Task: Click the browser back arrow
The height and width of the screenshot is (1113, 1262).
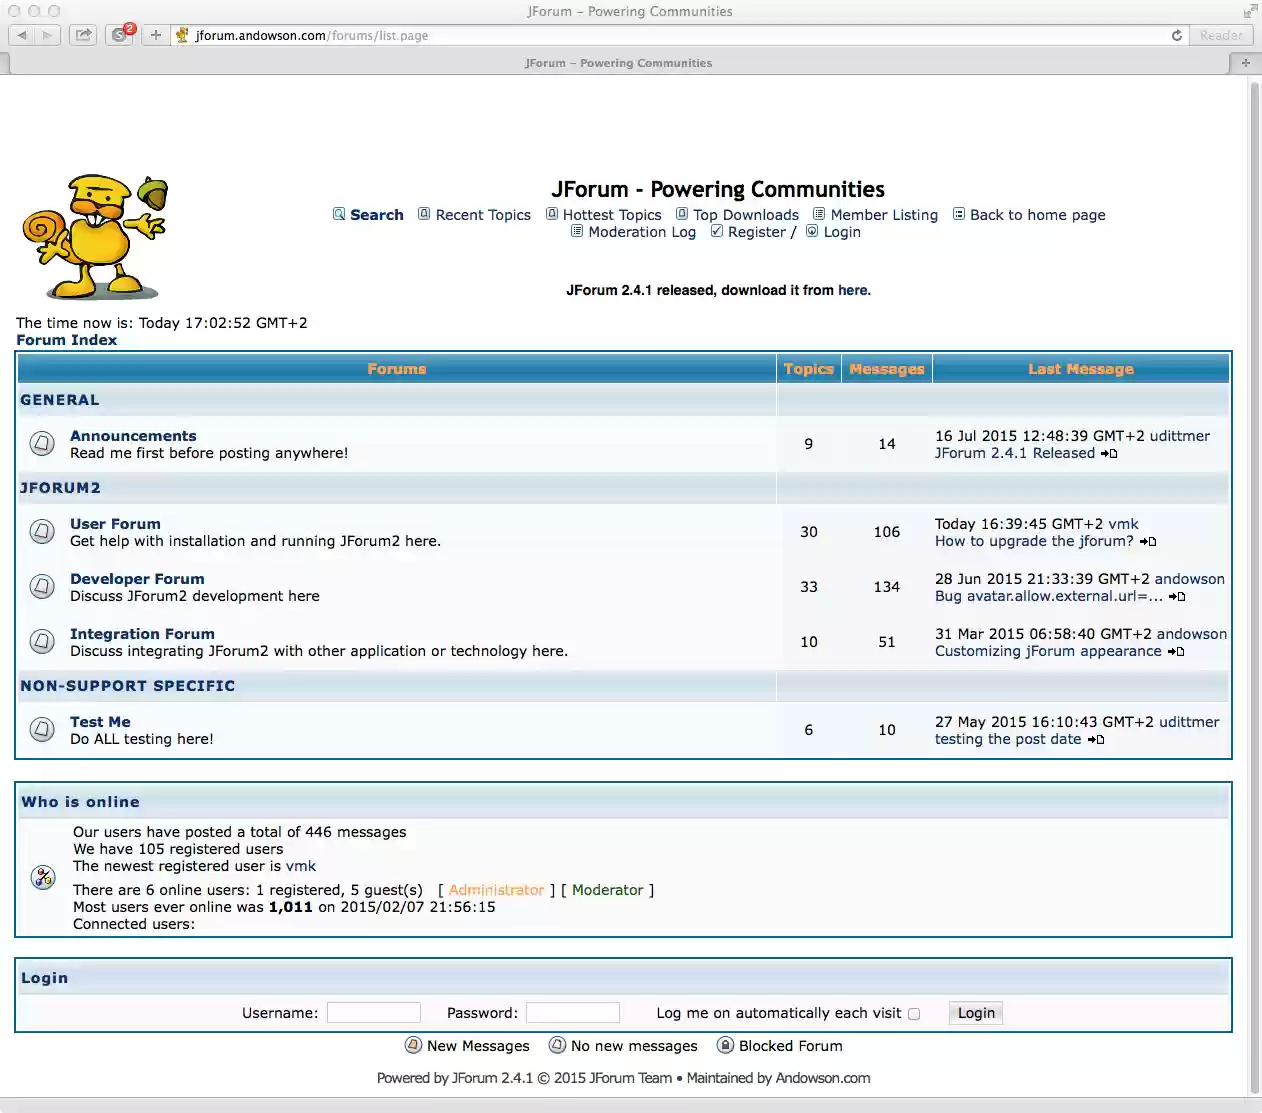Action: pos(22,35)
